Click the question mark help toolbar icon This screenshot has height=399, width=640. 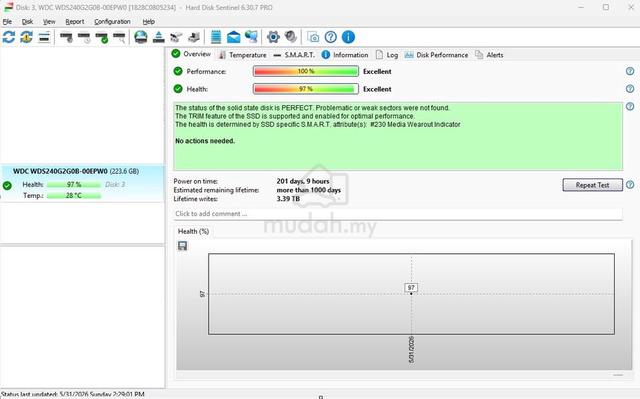tap(331, 37)
